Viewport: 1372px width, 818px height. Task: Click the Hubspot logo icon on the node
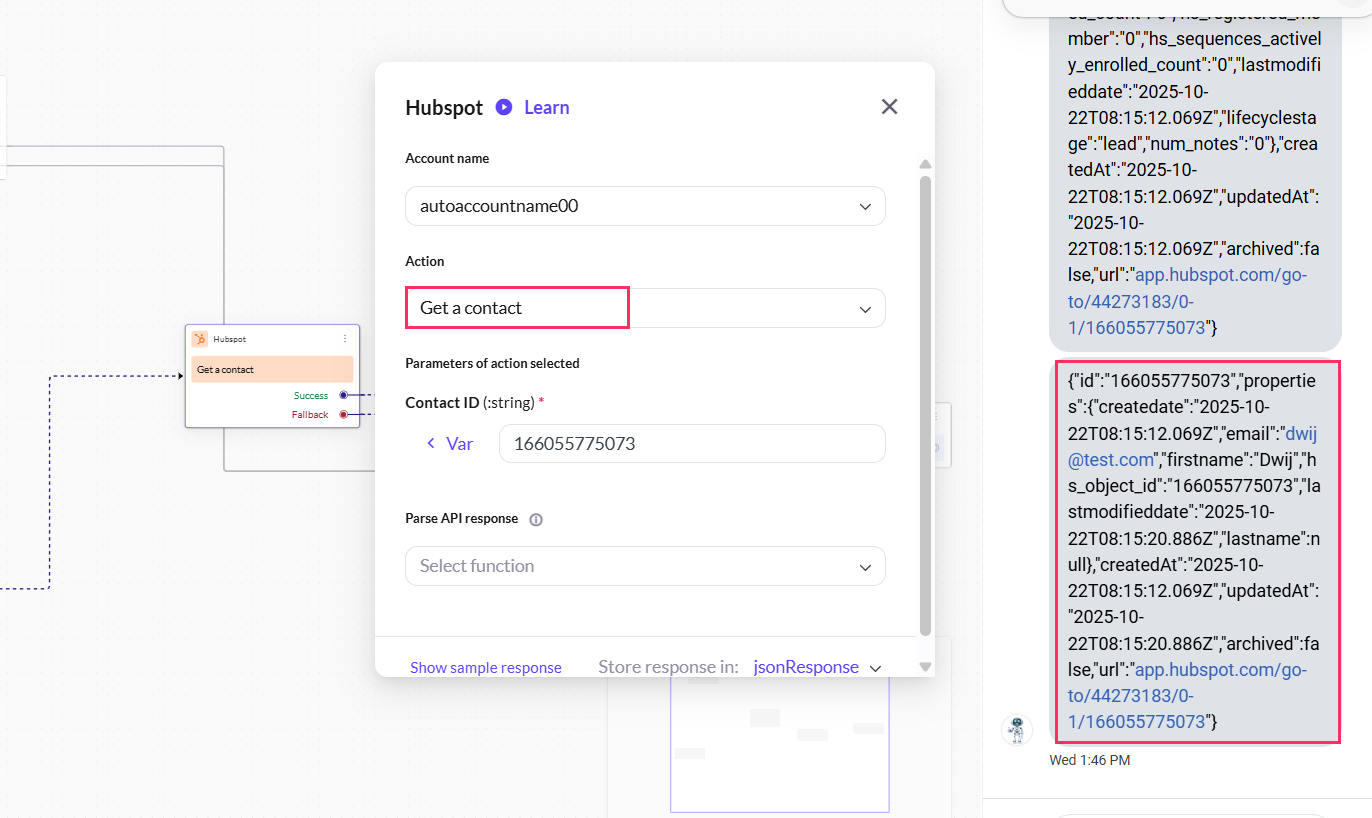200,339
